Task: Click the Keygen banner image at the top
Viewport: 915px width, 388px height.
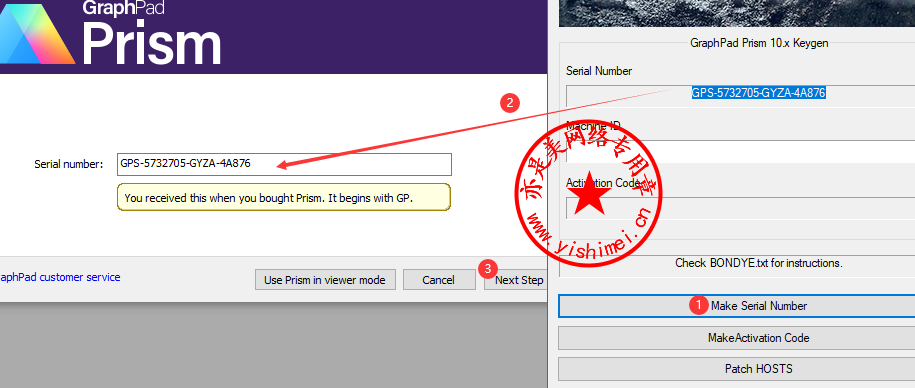Action: point(737,13)
